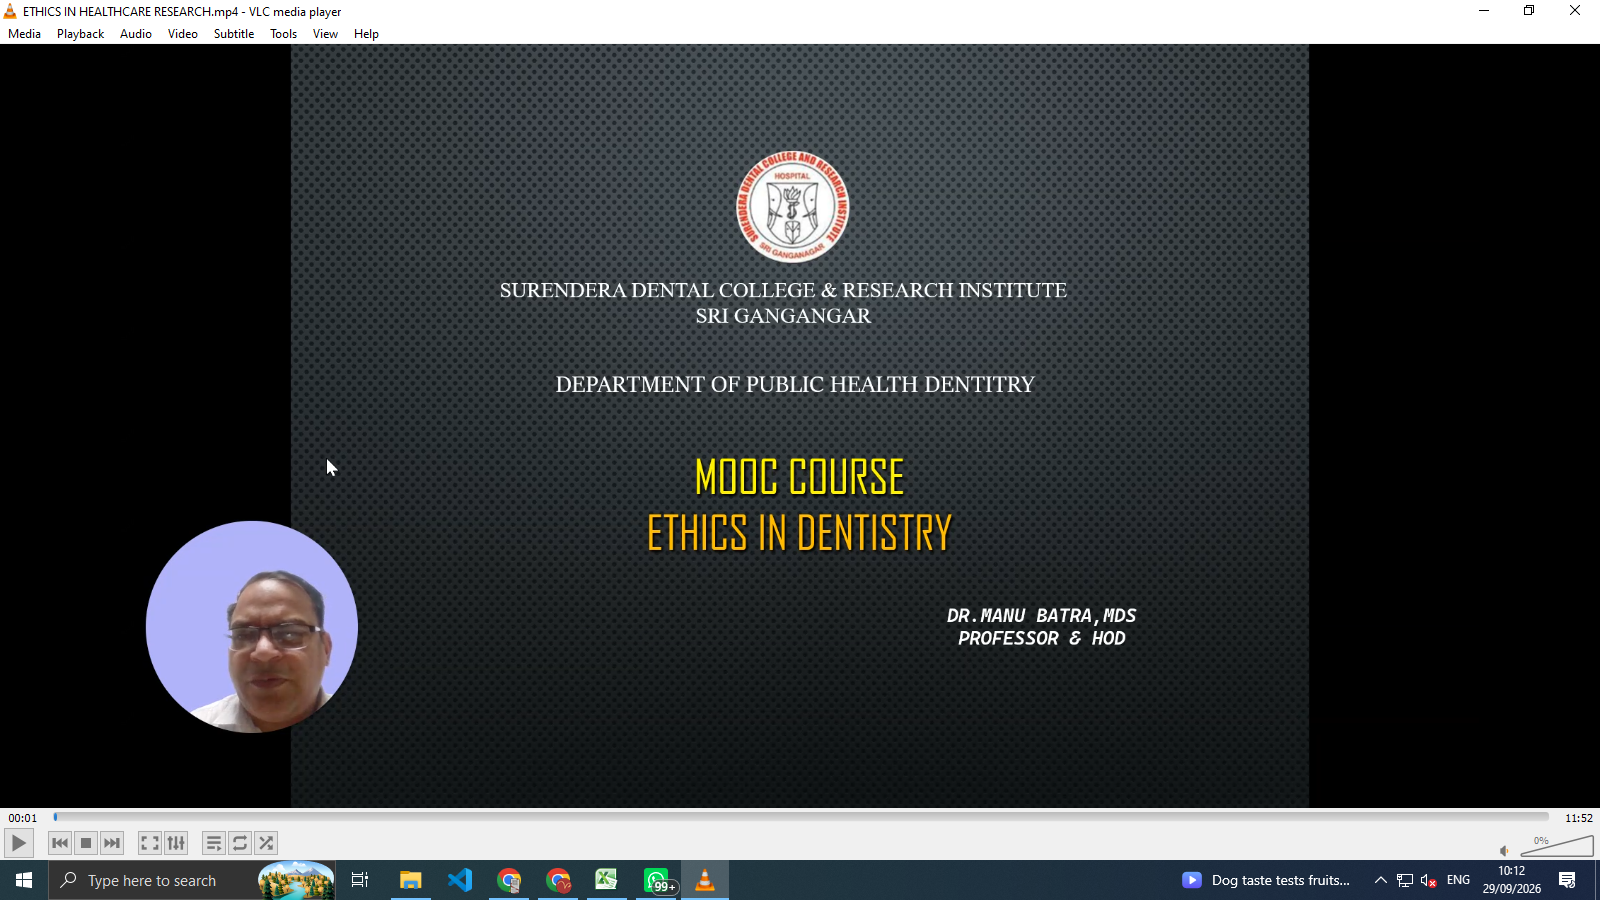Open the View menu

325,34
